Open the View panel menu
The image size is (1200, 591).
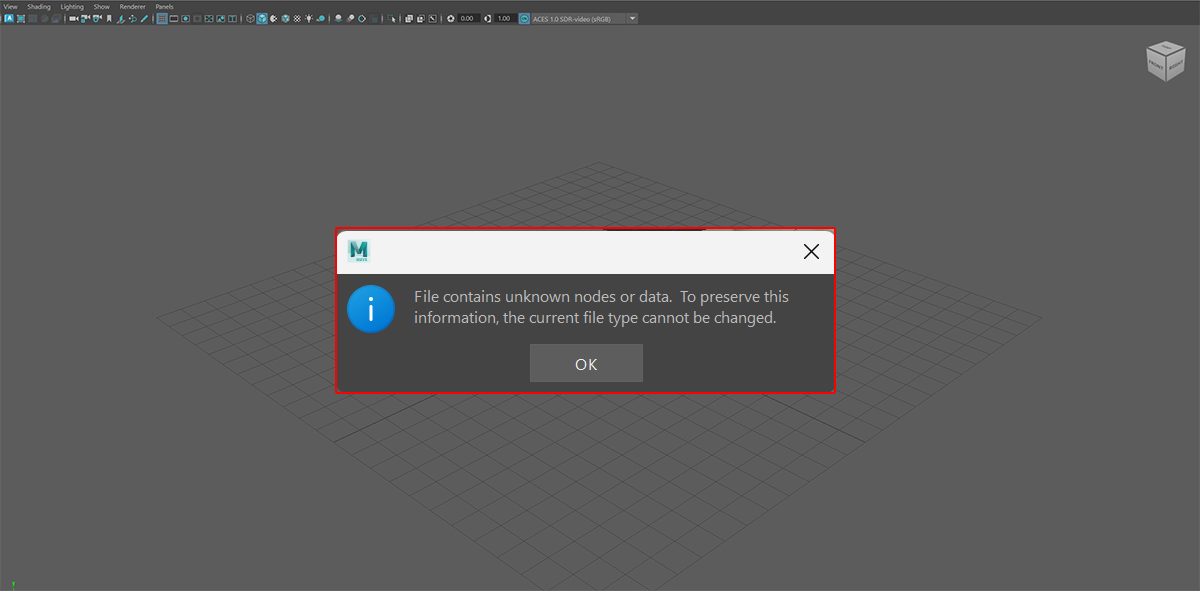click(x=10, y=6)
